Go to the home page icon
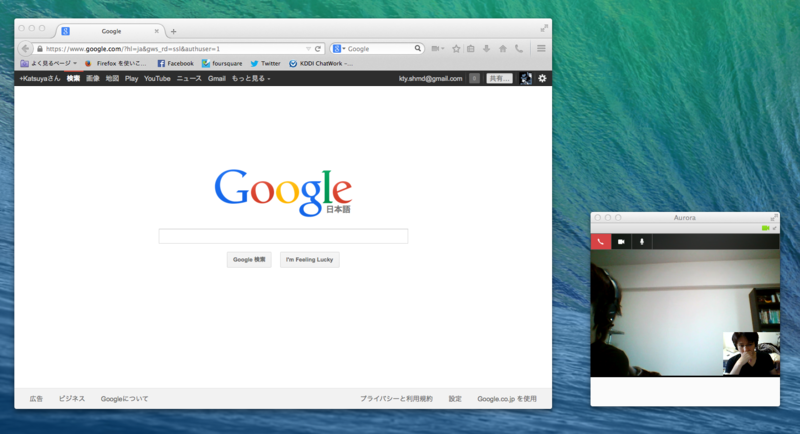This screenshot has height=434, width=800. pyautogui.click(x=503, y=48)
